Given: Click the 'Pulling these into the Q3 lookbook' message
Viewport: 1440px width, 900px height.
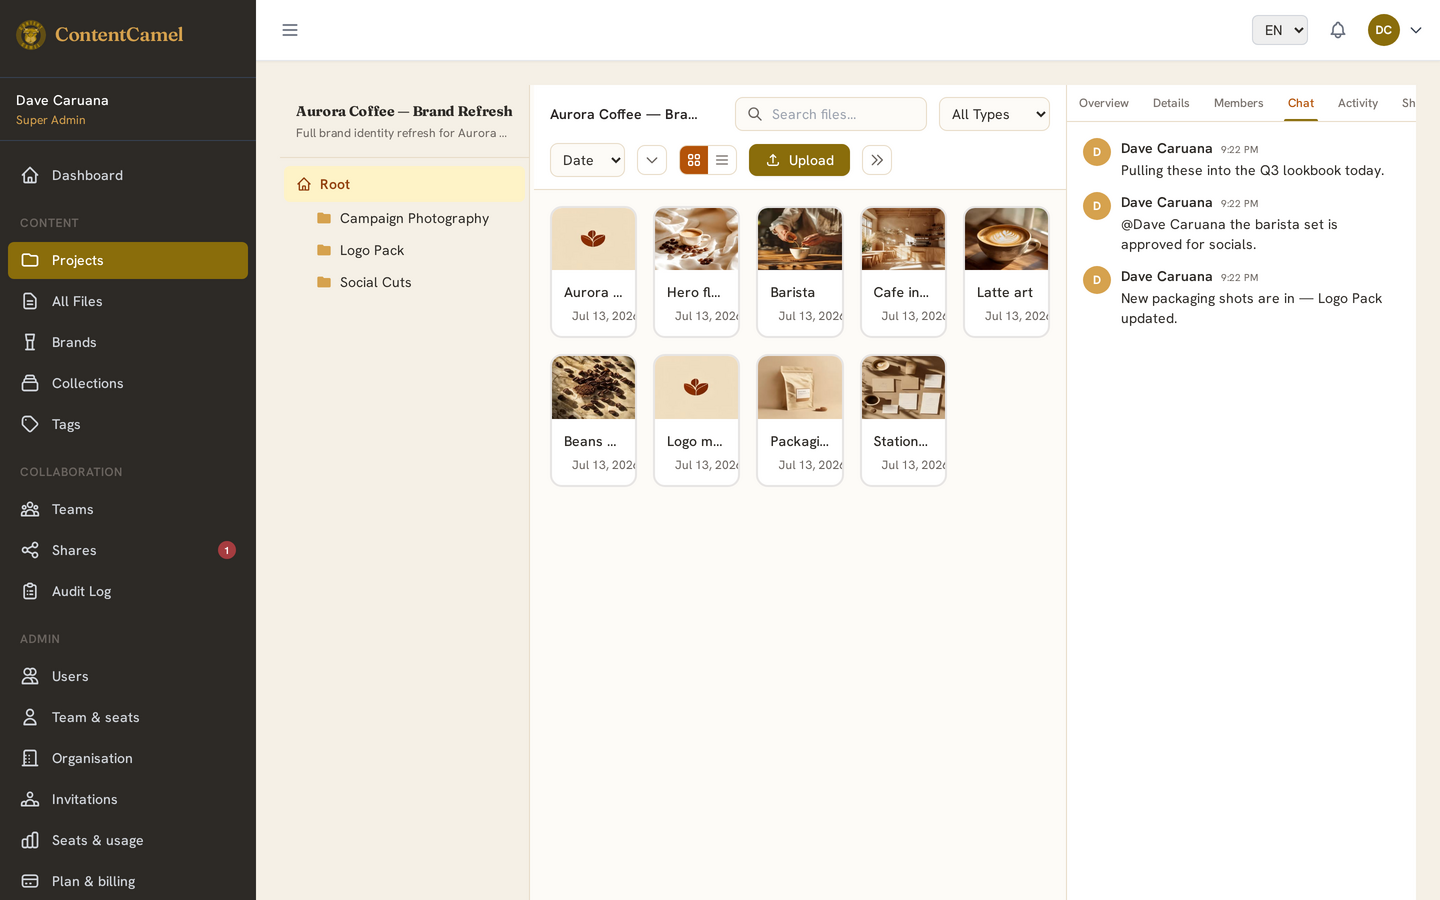Looking at the screenshot, I should tap(1252, 171).
